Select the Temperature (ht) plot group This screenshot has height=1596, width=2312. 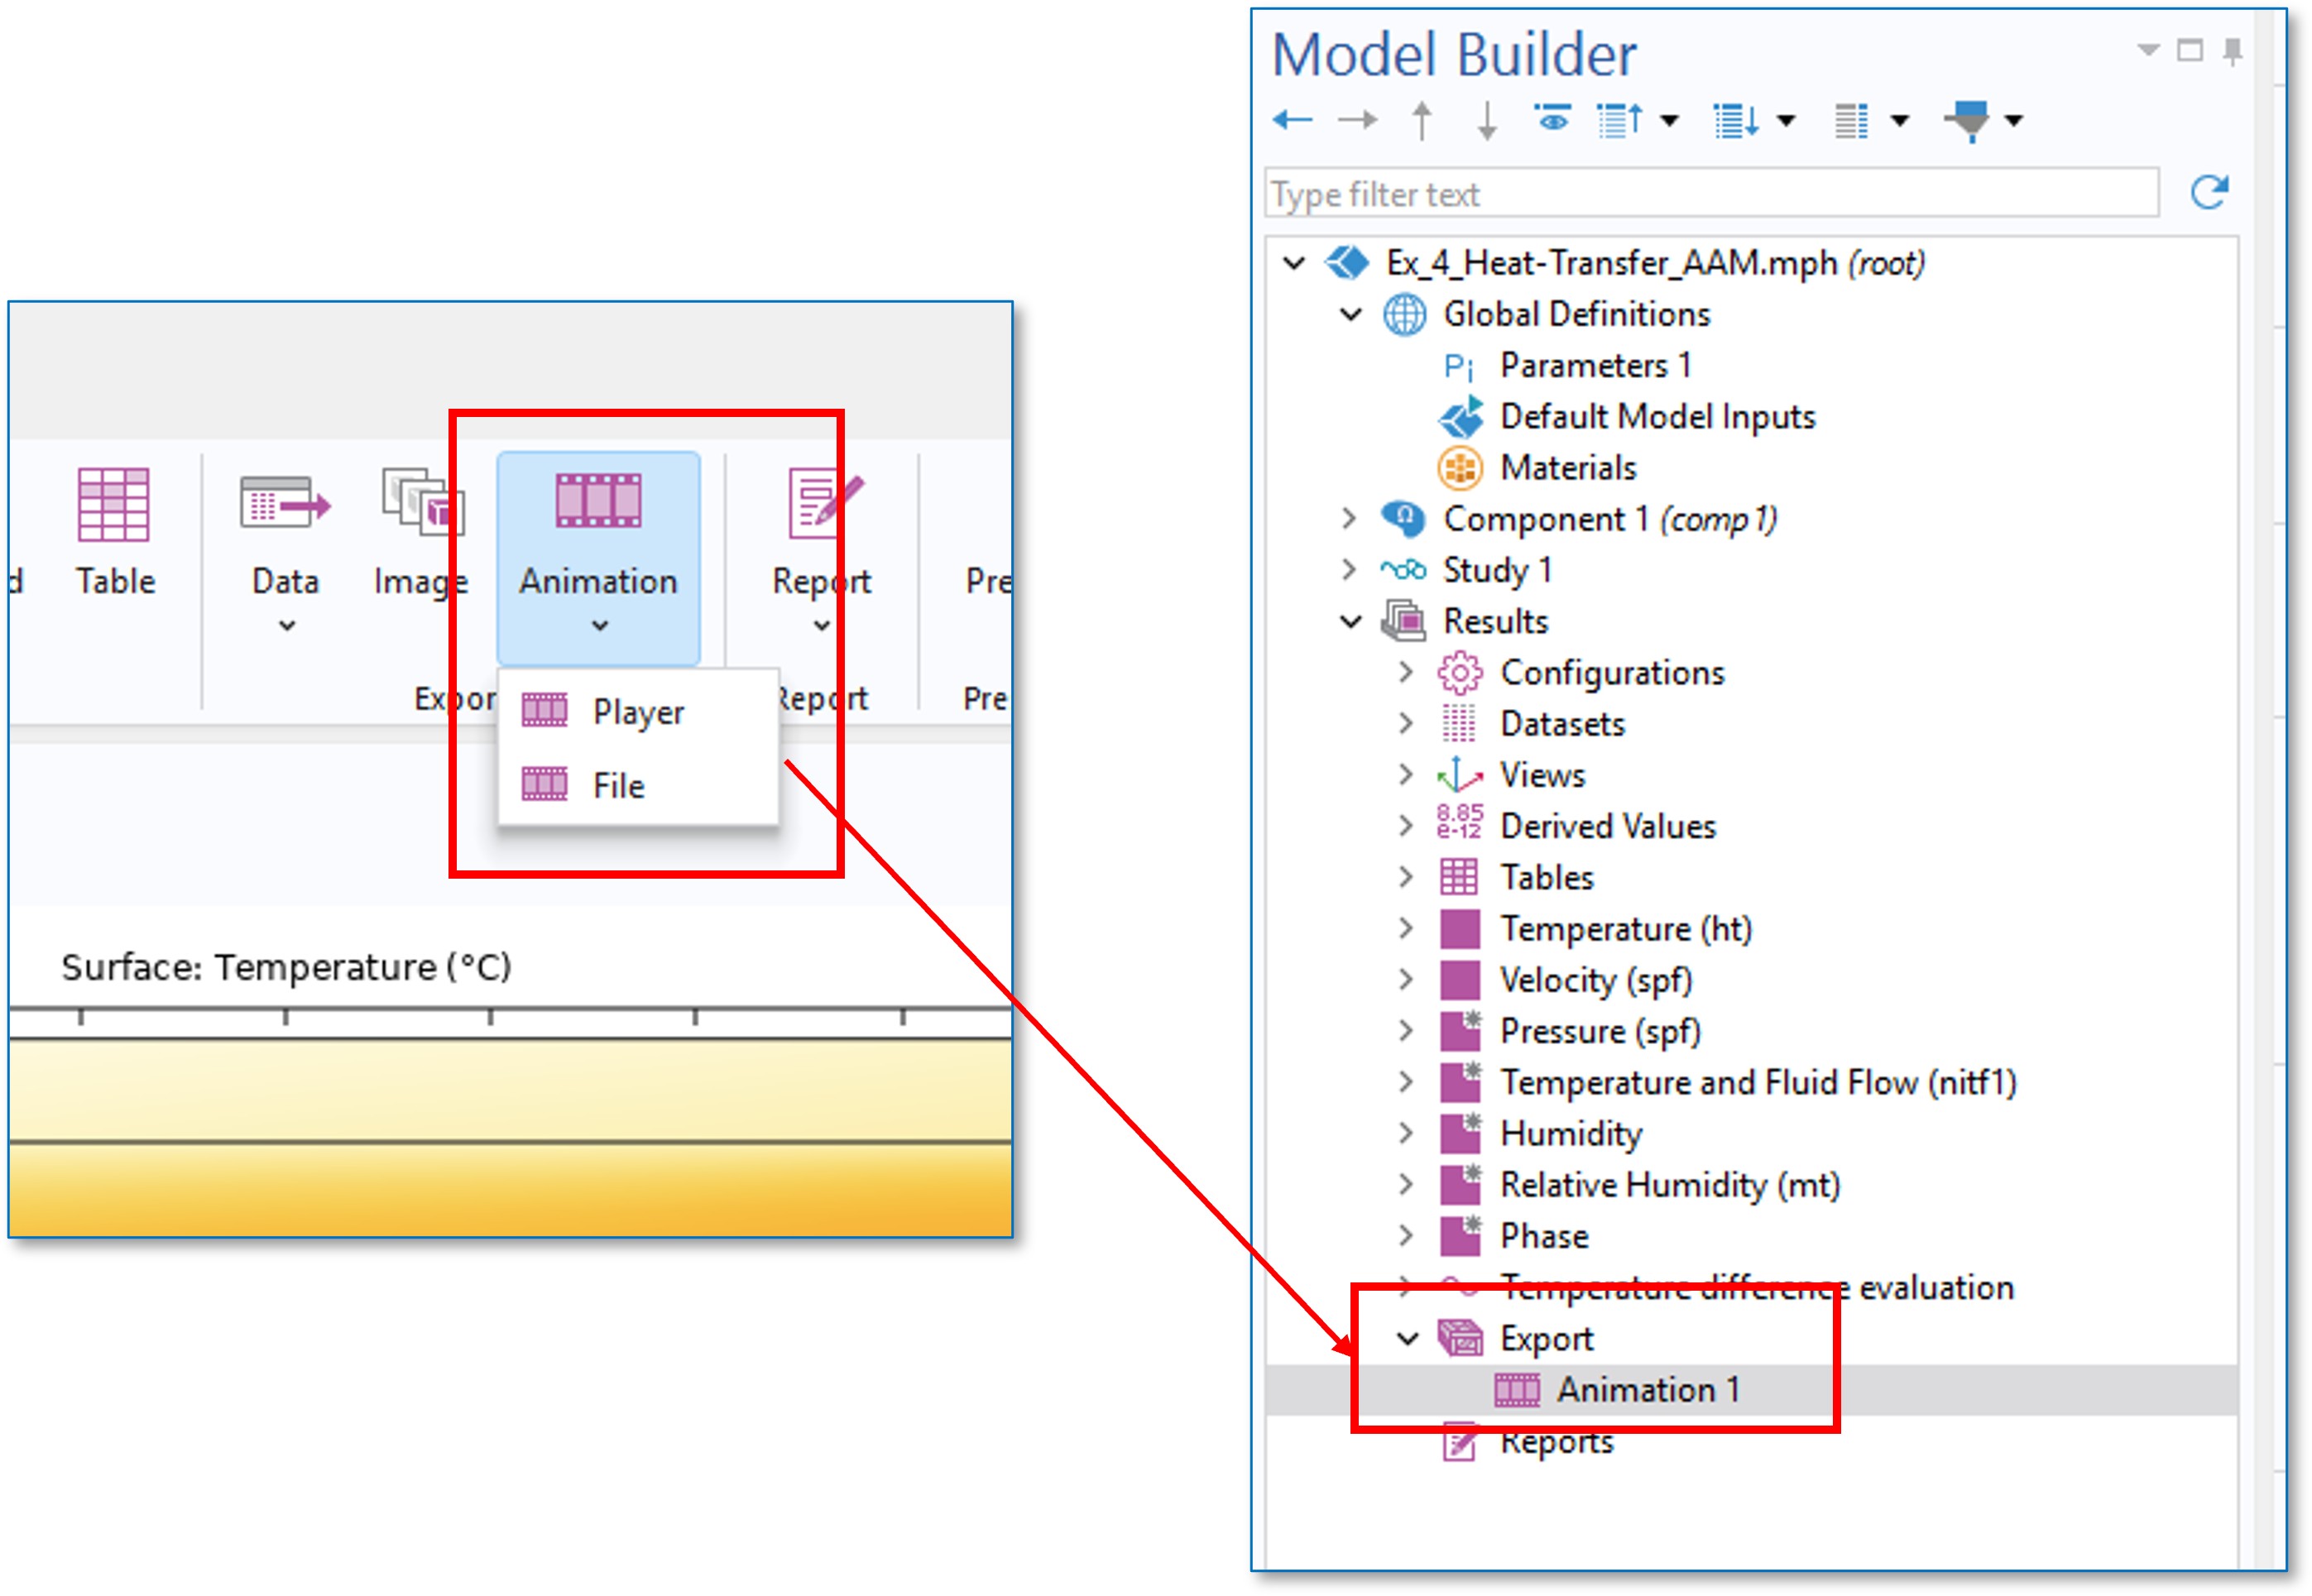pos(1625,928)
